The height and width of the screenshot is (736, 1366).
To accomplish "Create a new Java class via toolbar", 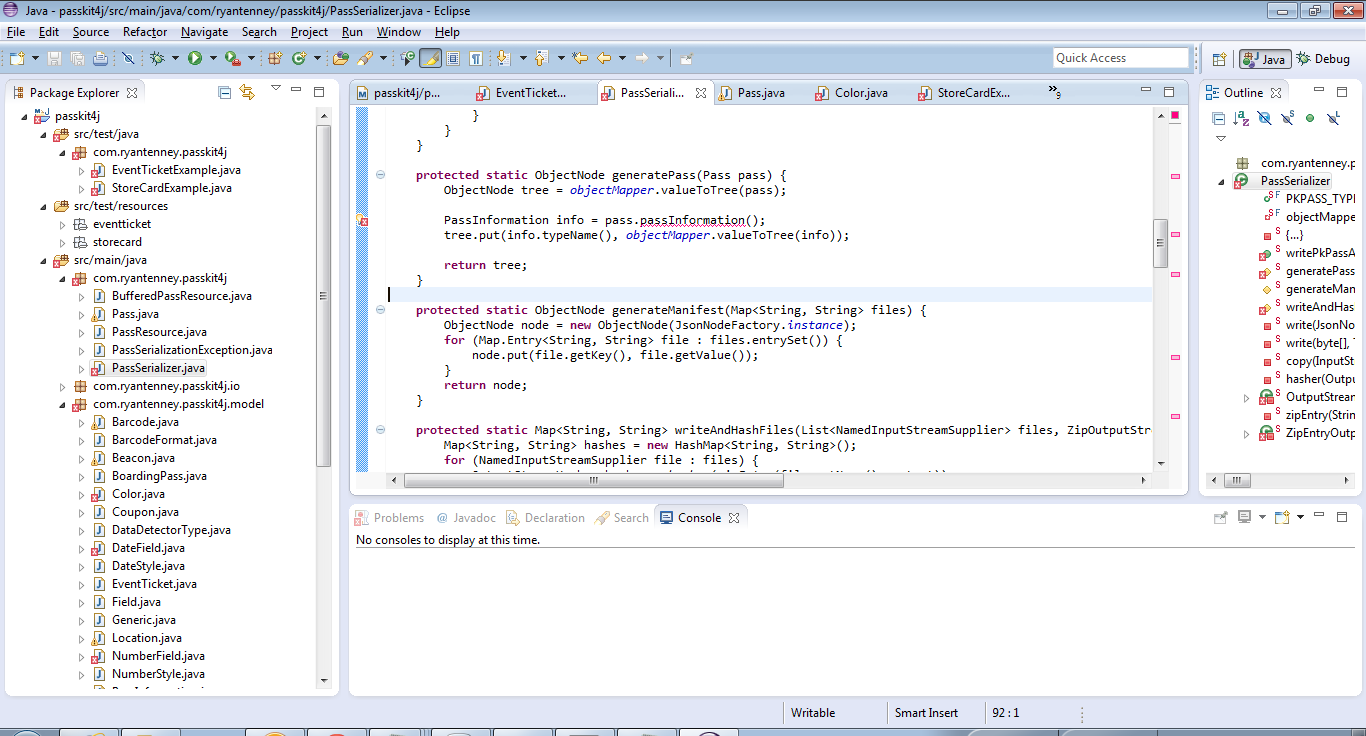I will click(298, 58).
